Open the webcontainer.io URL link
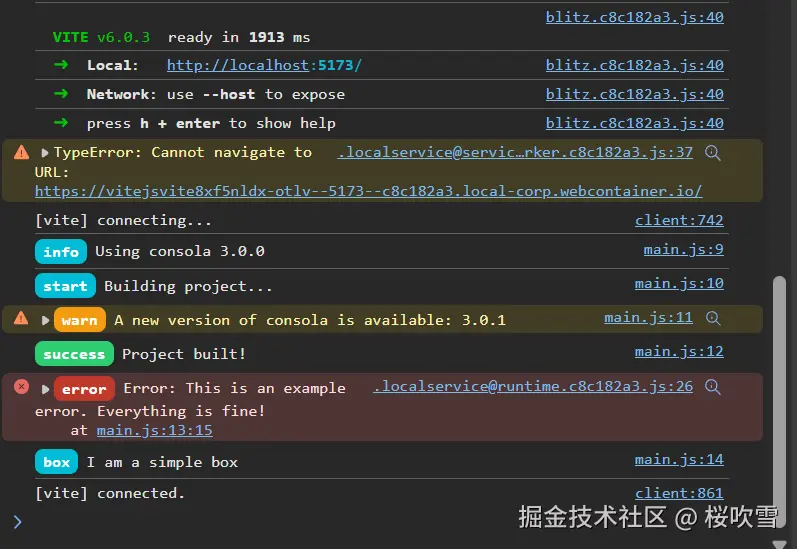 [368, 191]
